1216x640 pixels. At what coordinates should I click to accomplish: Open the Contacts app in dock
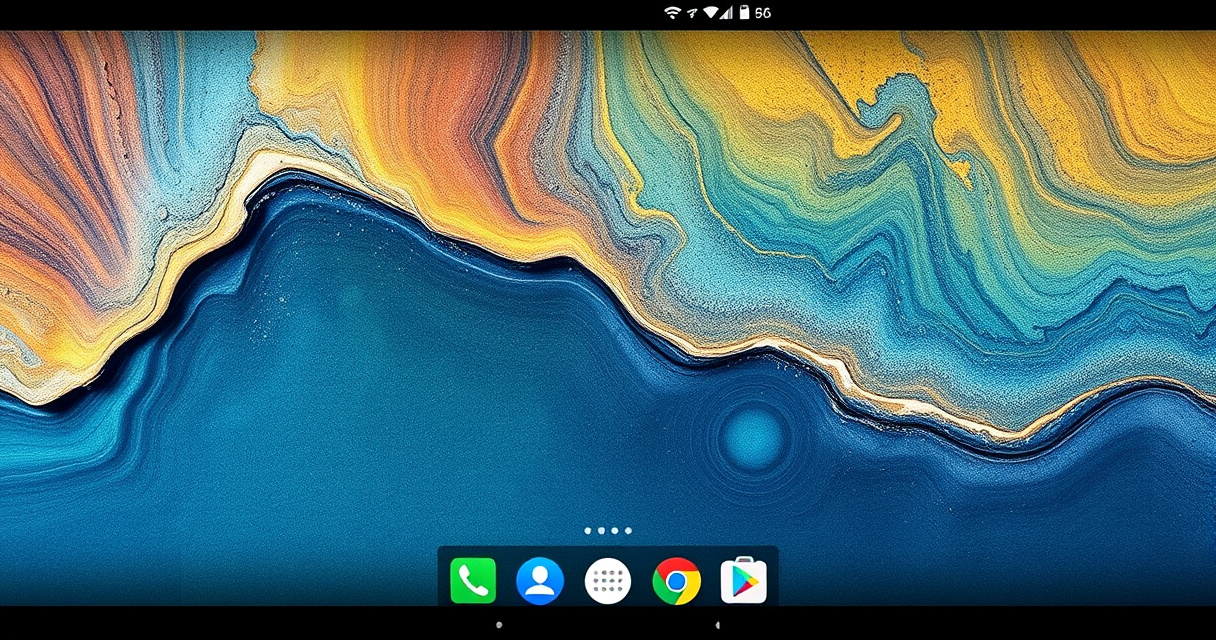tap(540, 581)
